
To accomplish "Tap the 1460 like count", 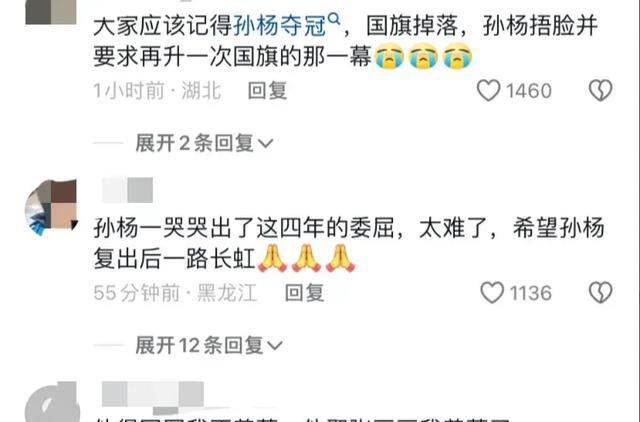I will 529,91.
